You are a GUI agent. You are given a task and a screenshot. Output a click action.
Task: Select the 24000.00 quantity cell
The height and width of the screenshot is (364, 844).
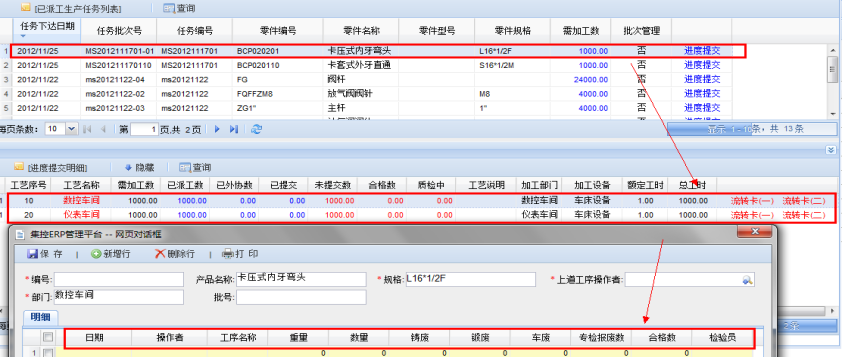590,80
